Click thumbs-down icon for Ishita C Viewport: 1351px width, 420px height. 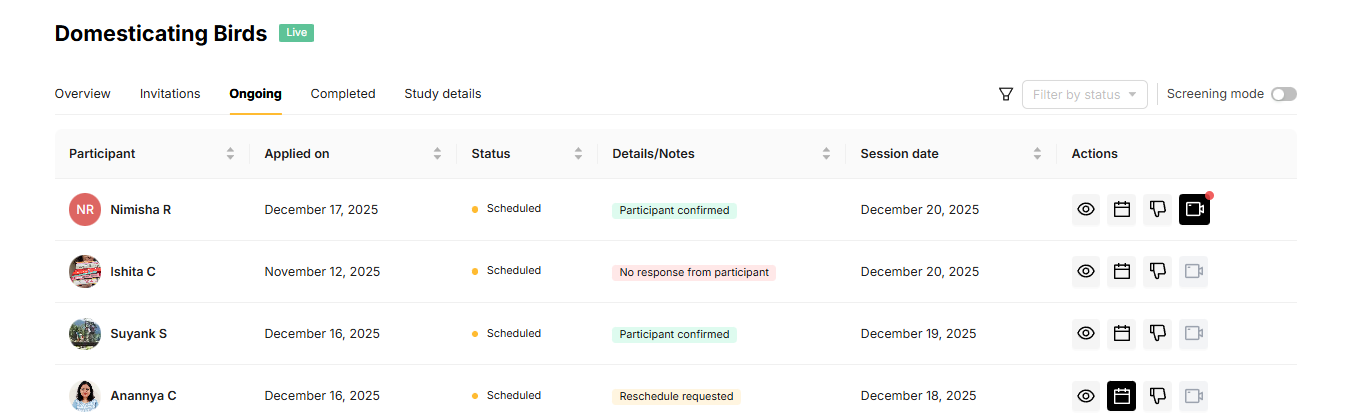click(1158, 271)
